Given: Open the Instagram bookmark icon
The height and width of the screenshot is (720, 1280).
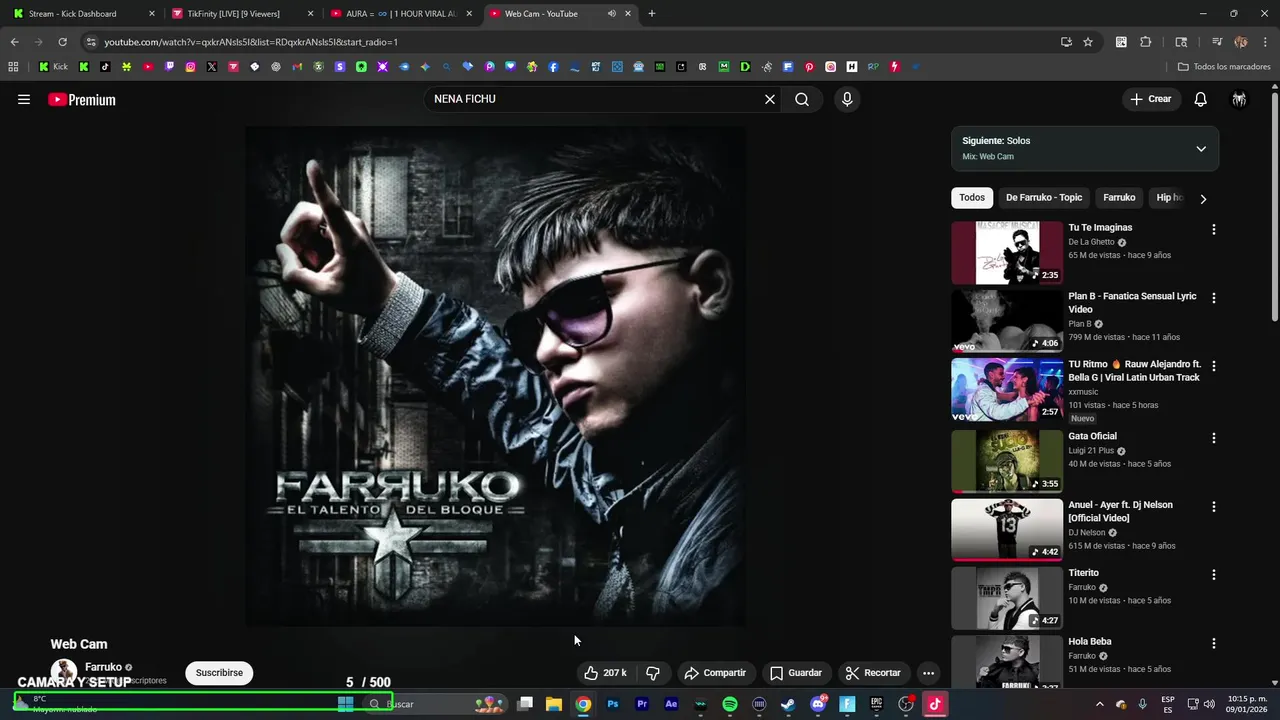Looking at the screenshot, I should [190, 67].
